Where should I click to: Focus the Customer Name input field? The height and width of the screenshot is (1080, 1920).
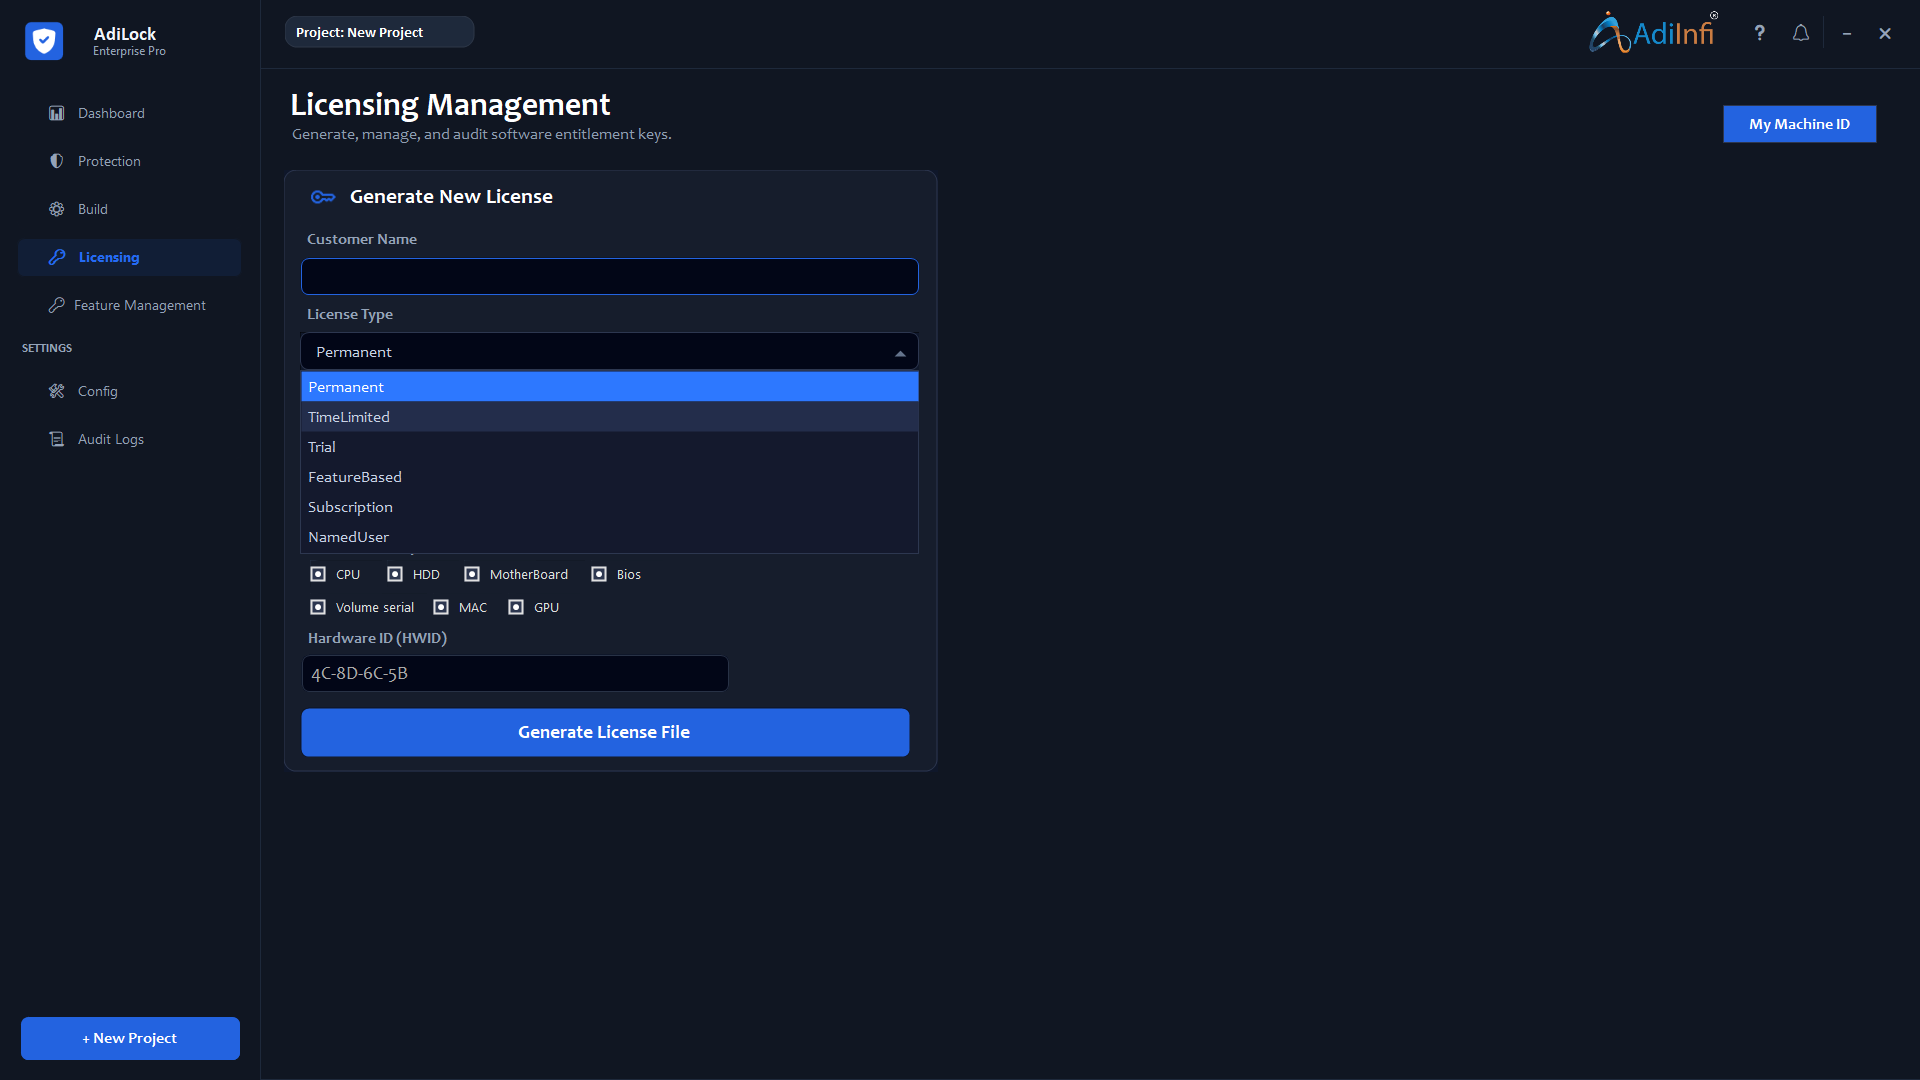609,277
